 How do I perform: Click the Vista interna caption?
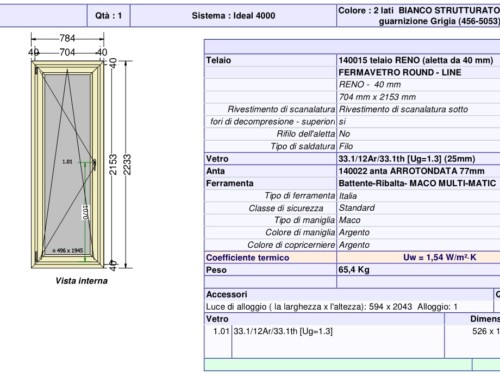tap(81, 281)
